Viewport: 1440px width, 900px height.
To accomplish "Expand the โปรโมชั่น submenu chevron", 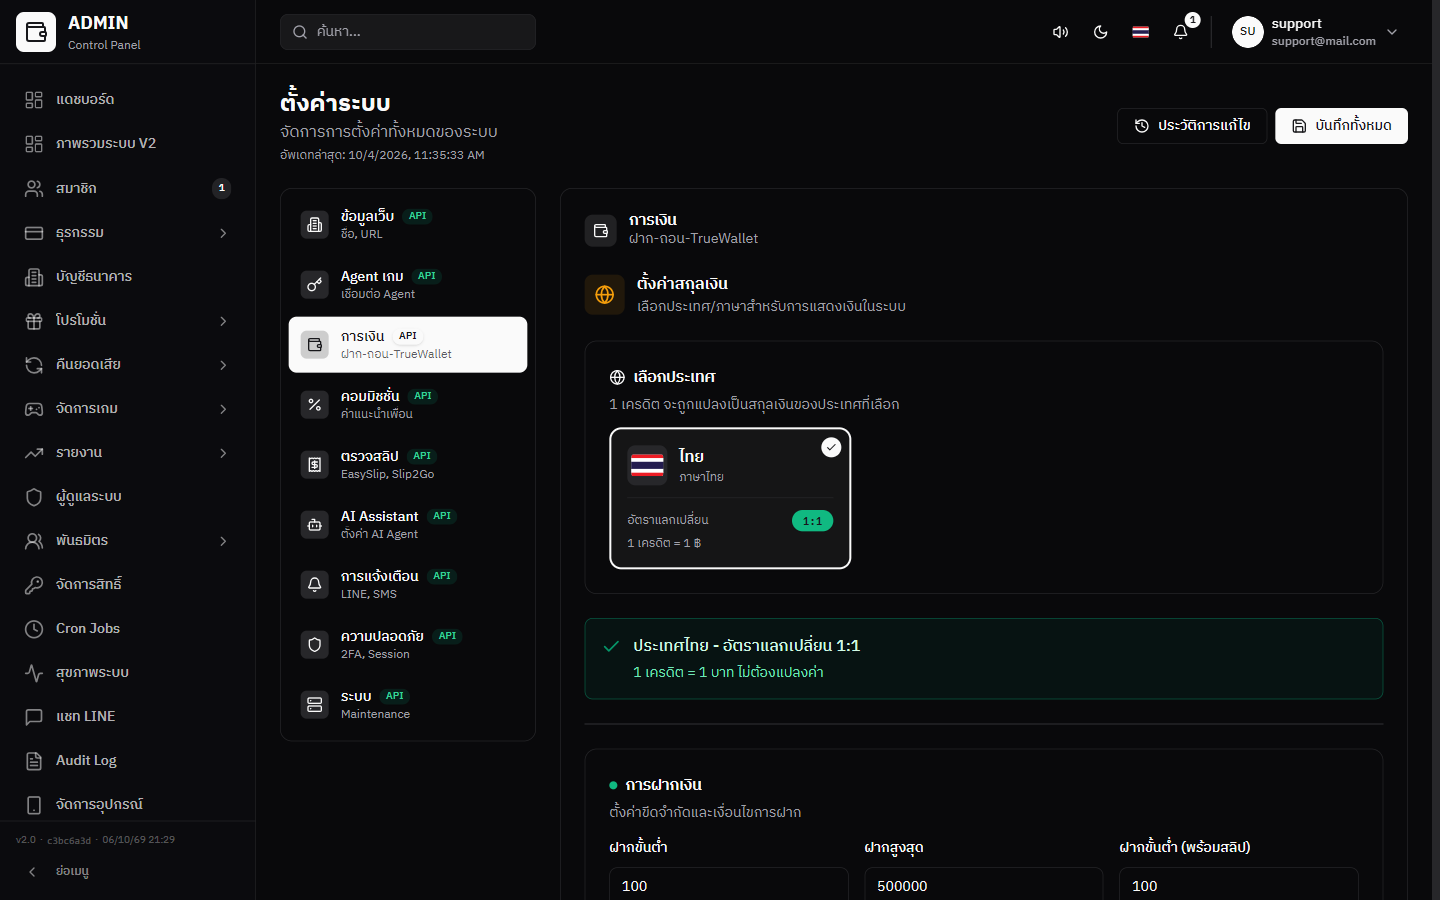I will (x=223, y=321).
